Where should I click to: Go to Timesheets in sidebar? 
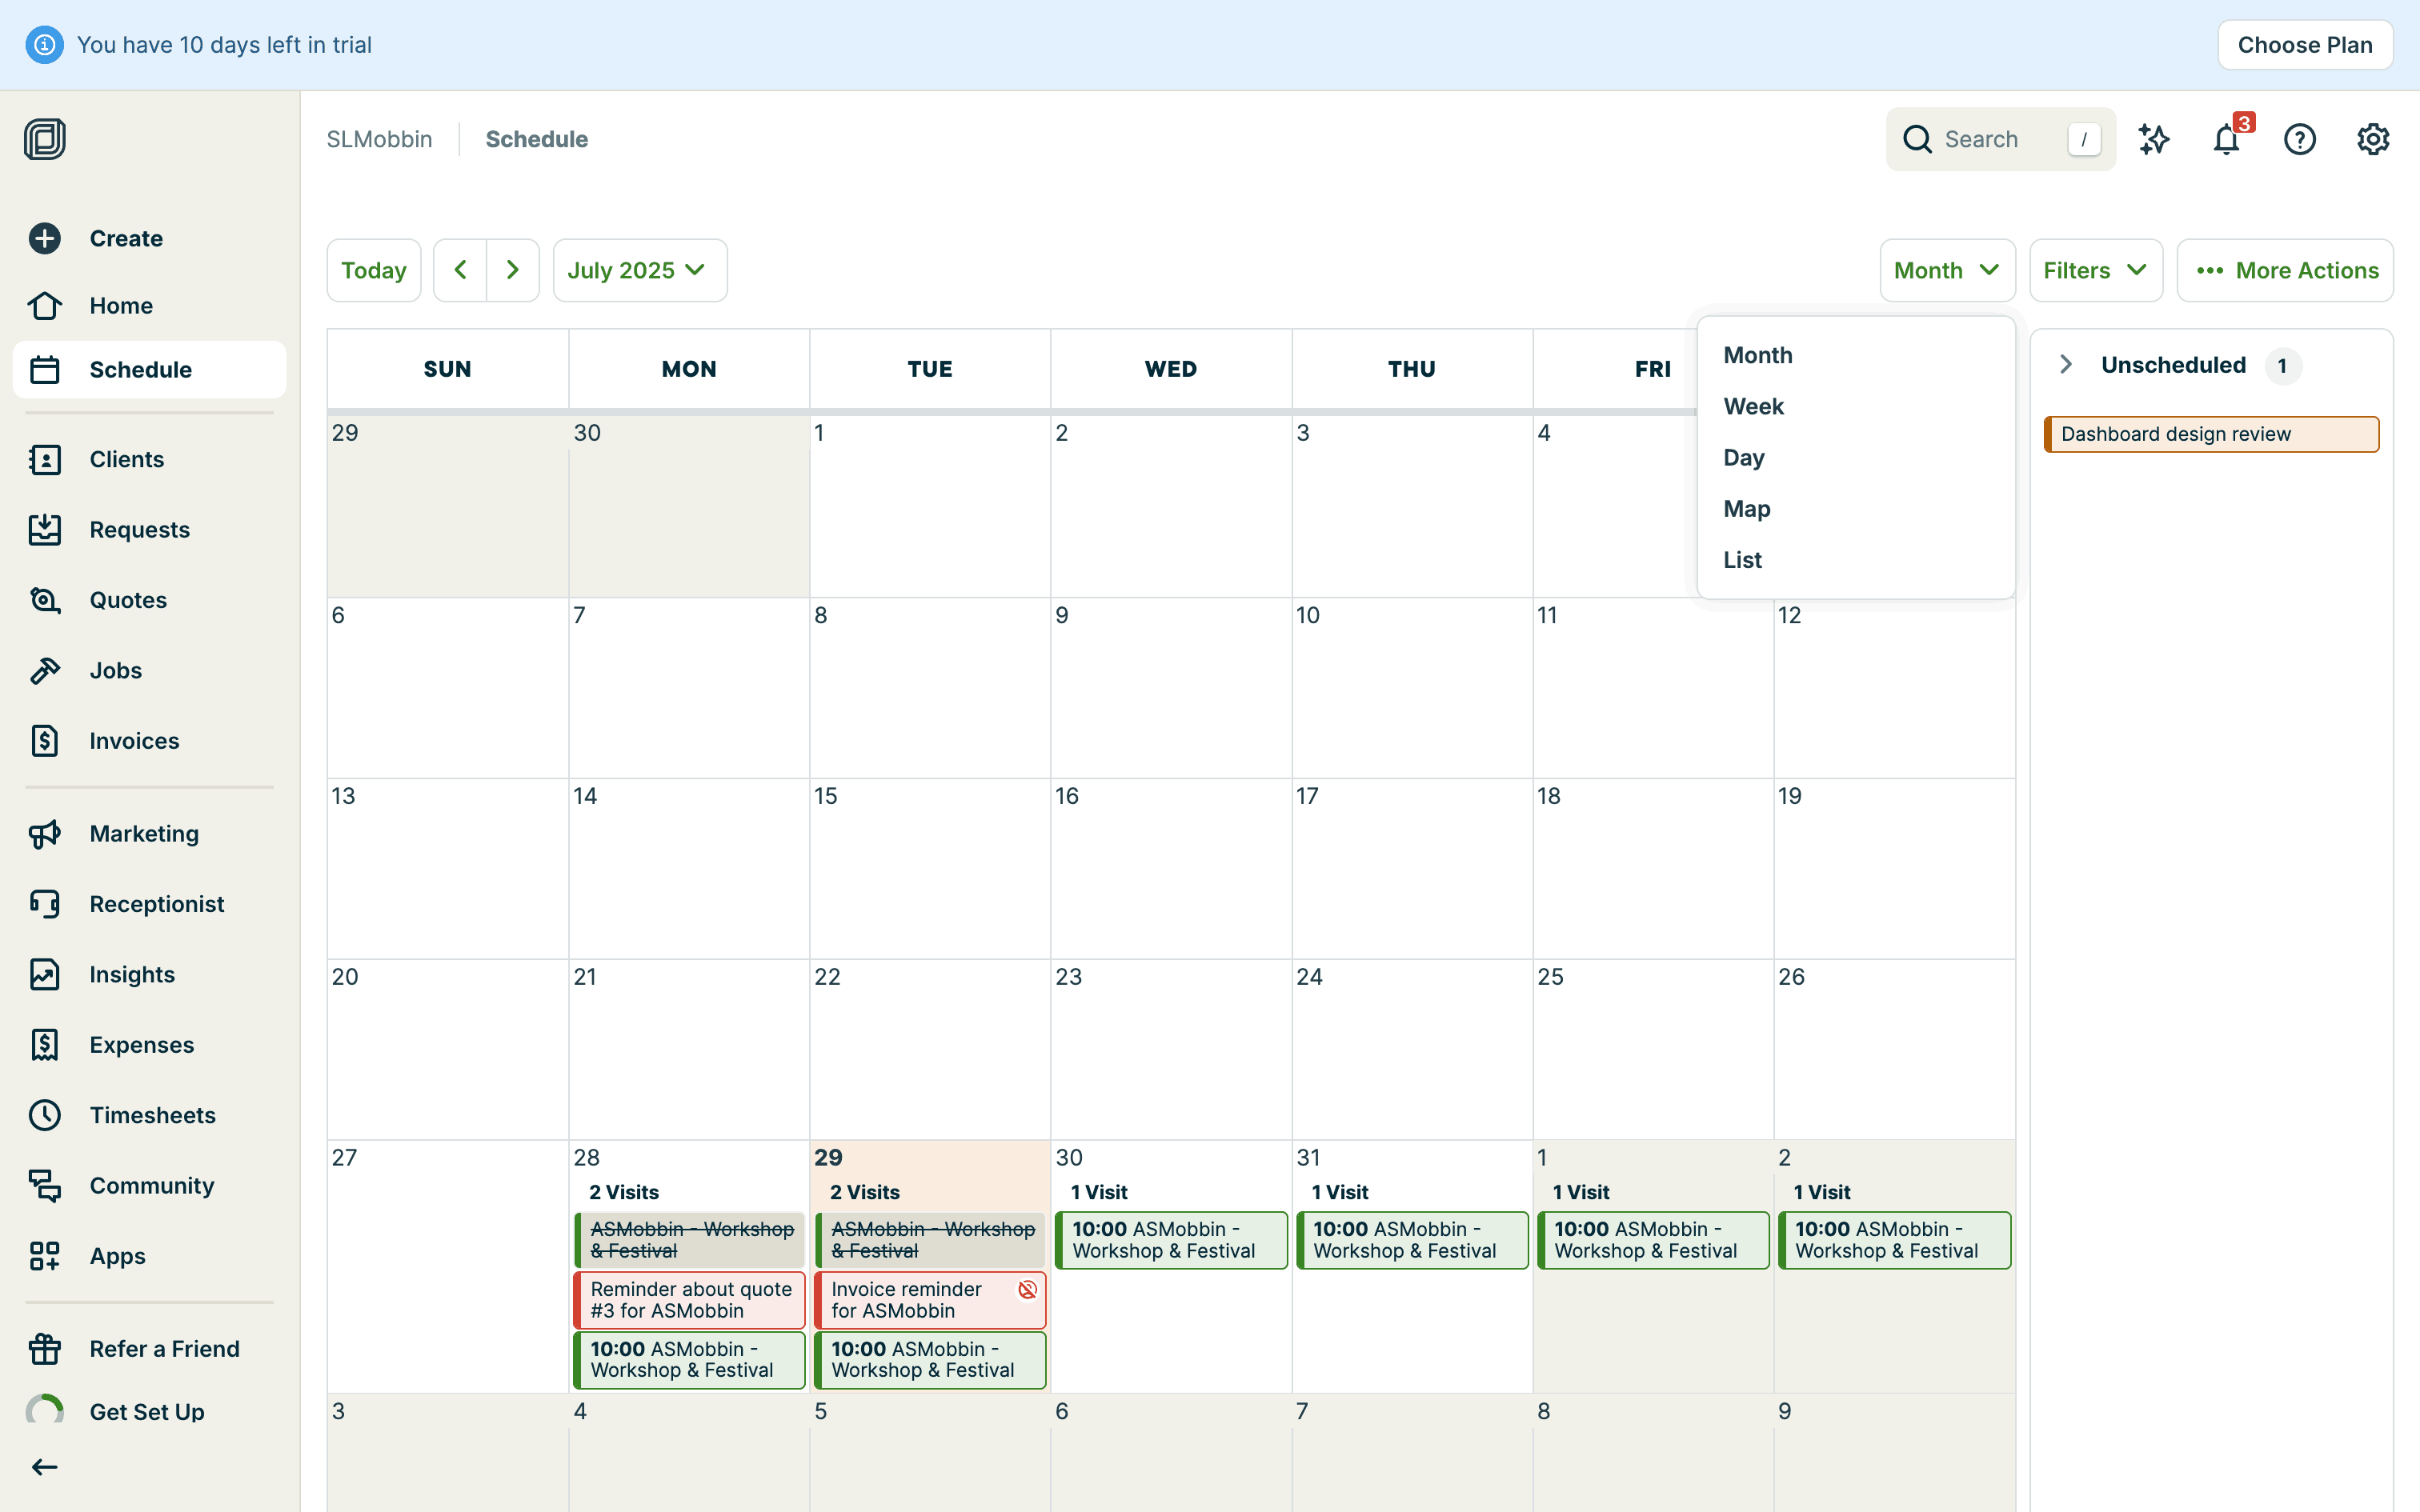[152, 1115]
